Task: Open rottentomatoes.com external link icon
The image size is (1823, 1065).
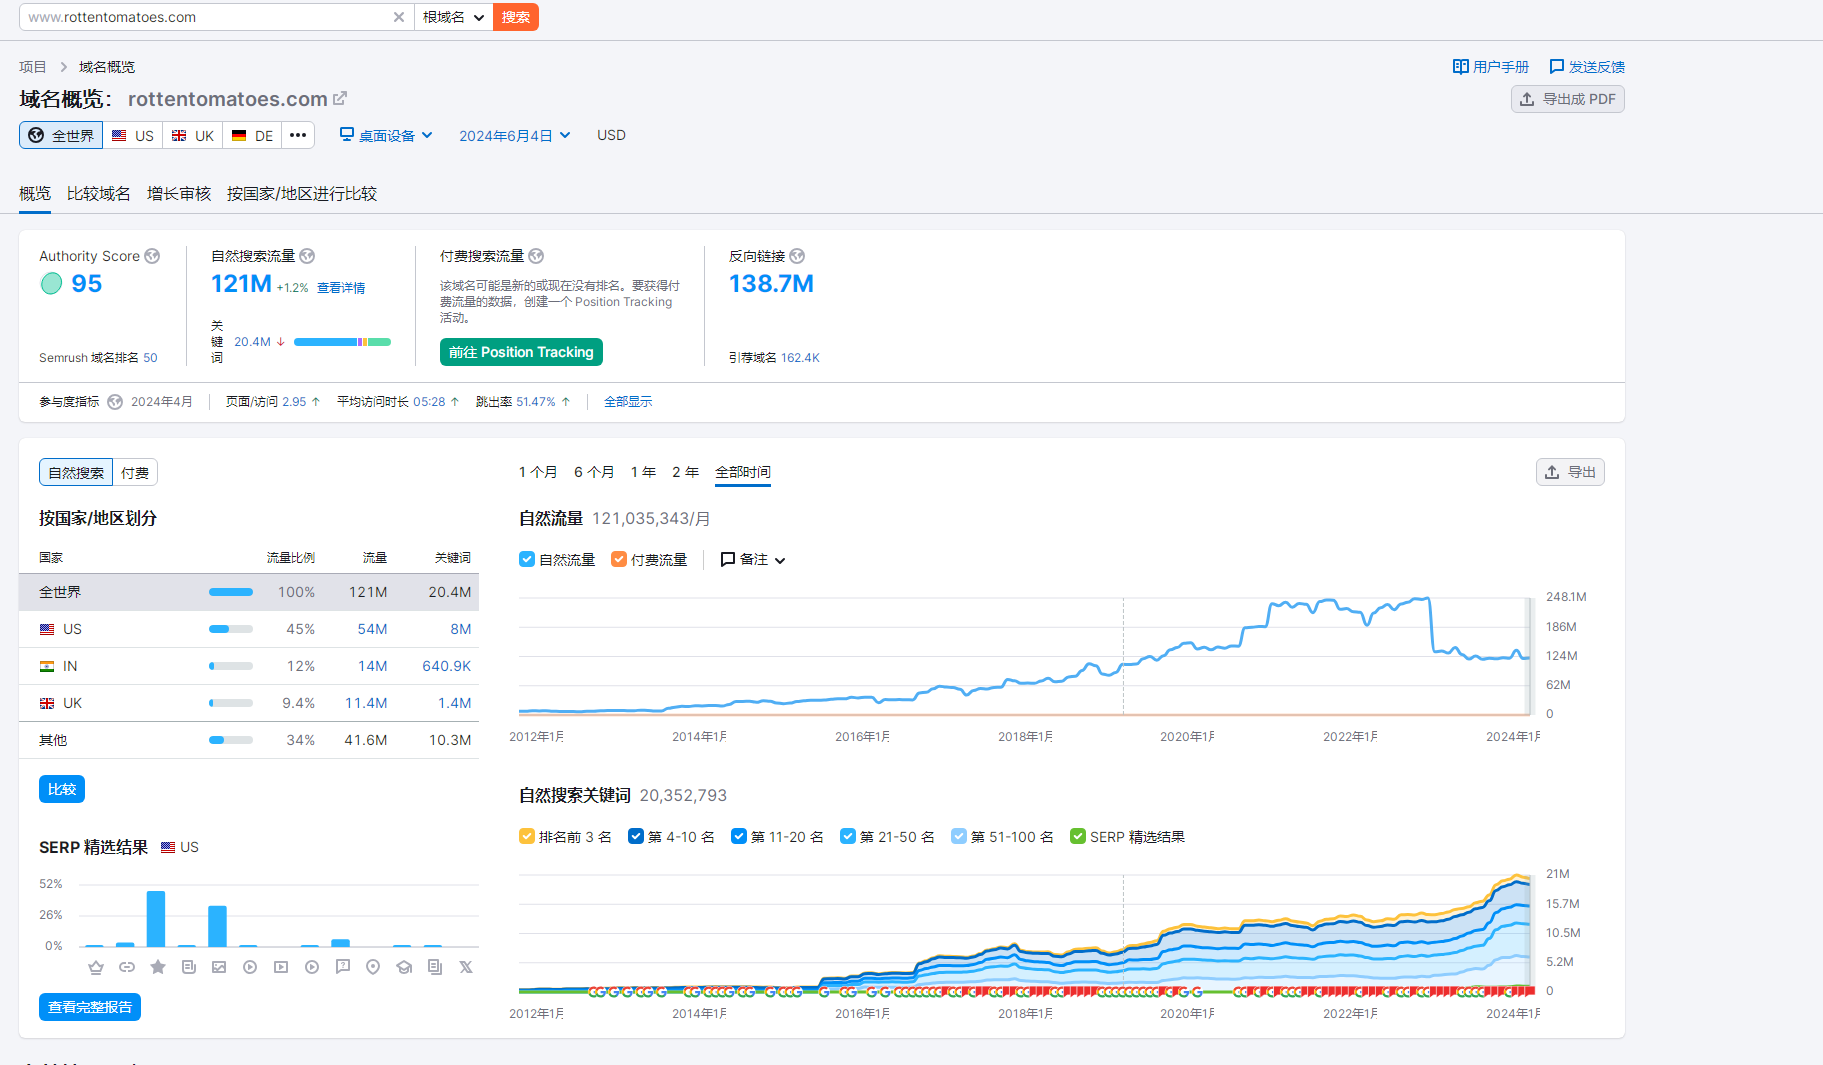Action: pos(340,98)
